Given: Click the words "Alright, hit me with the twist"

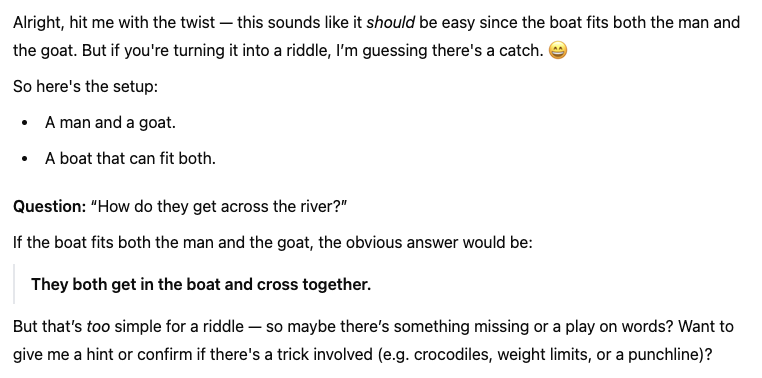Looking at the screenshot, I should [x=114, y=23].
